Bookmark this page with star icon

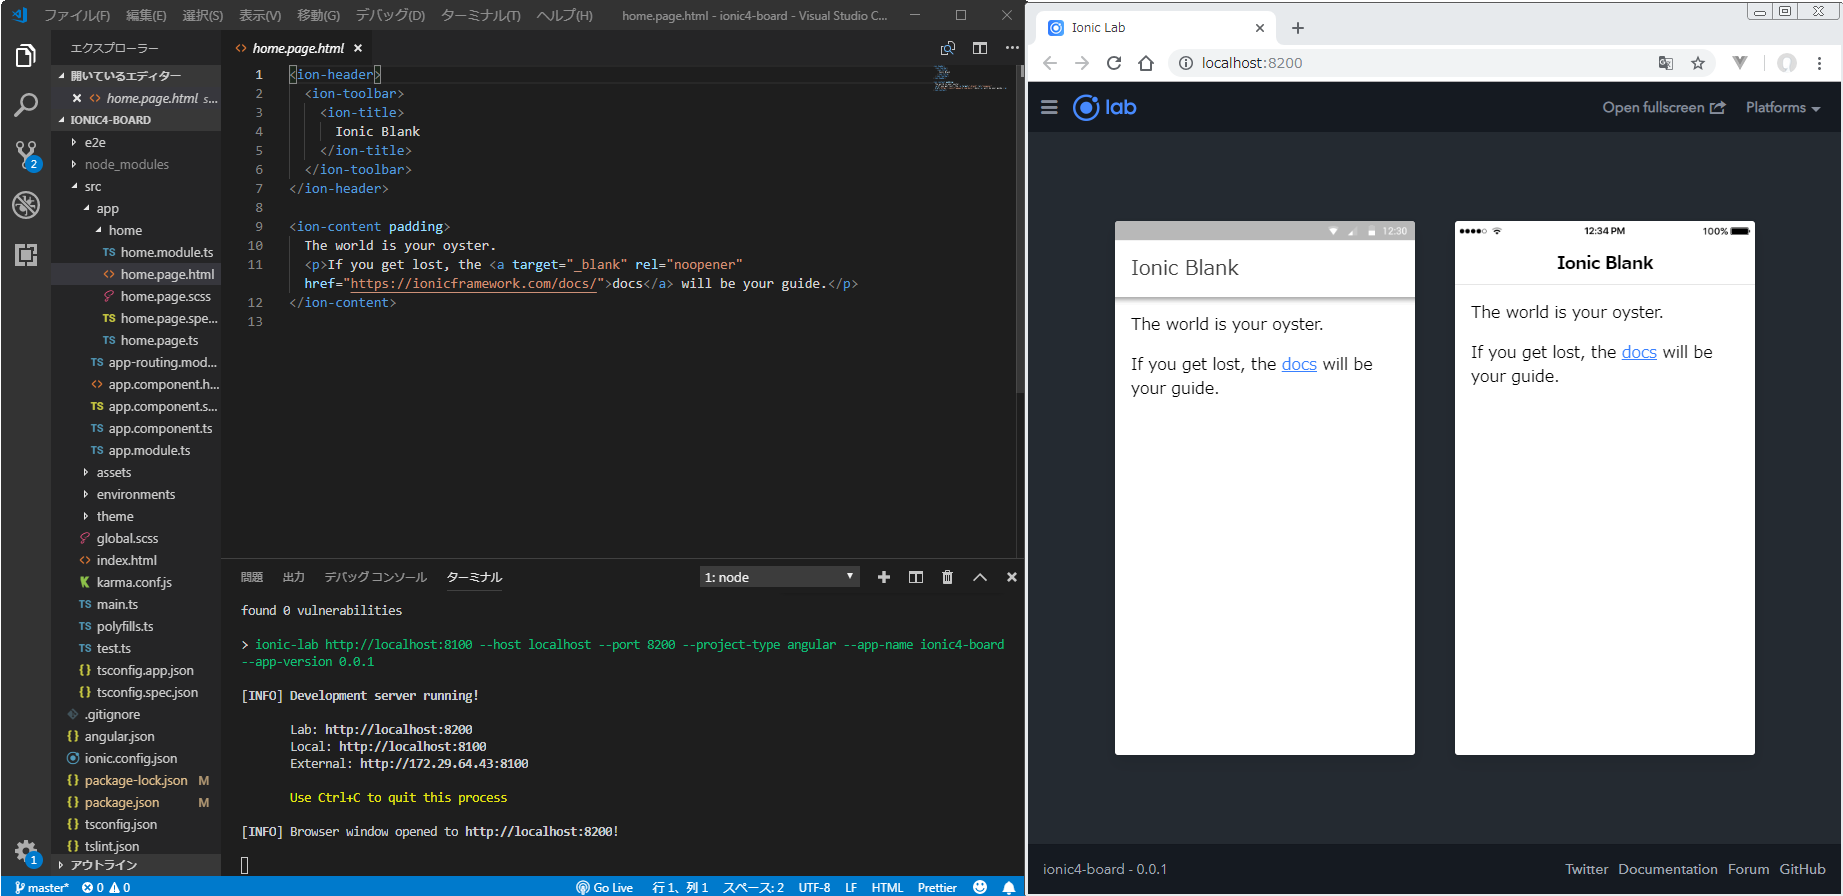tap(1698, 63)
